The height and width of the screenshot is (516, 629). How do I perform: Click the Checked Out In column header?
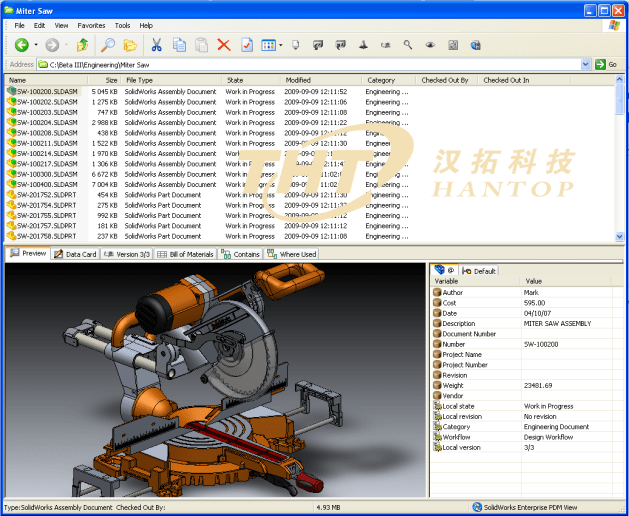[x=524, y=80]
